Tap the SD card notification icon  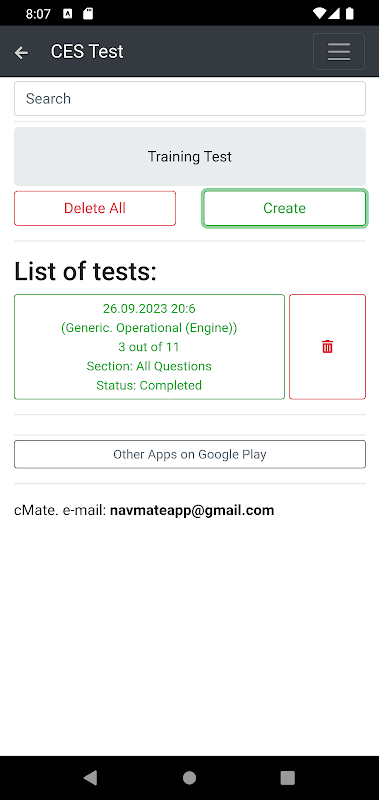pyautogui.click(x=88, y=14)
